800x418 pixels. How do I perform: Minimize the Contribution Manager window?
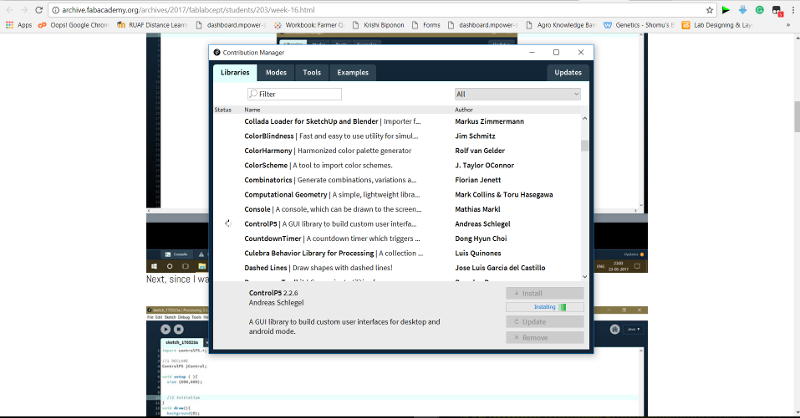point(532,52)
